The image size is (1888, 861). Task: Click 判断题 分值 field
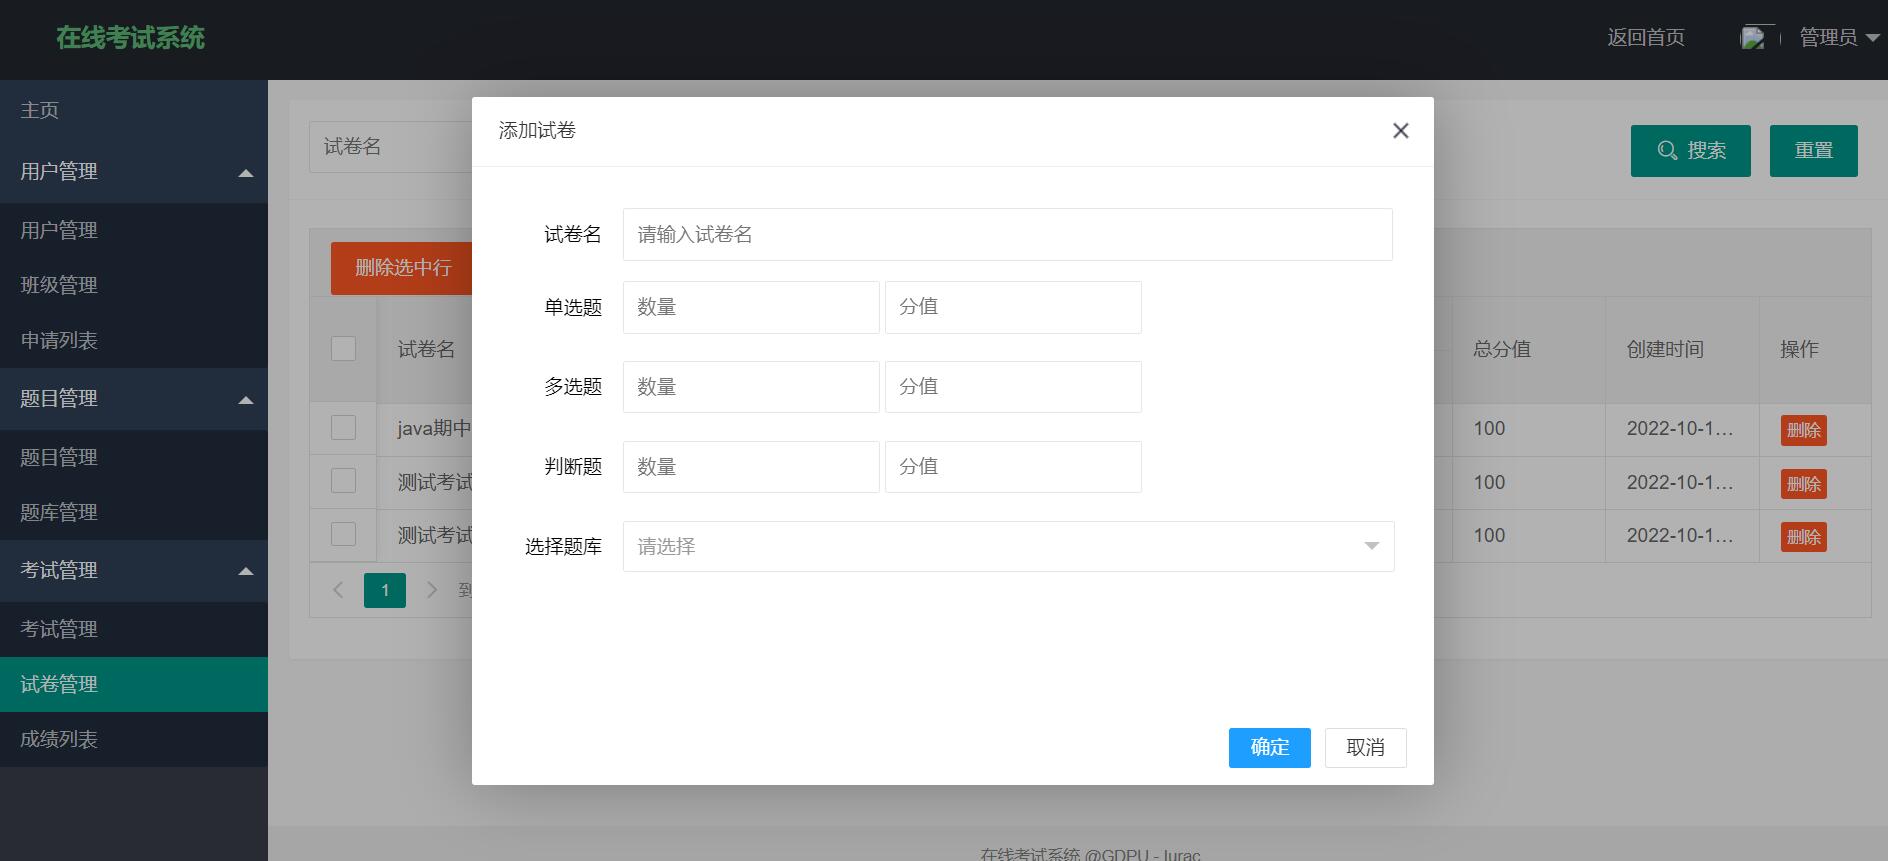[x=1013, y=467]
